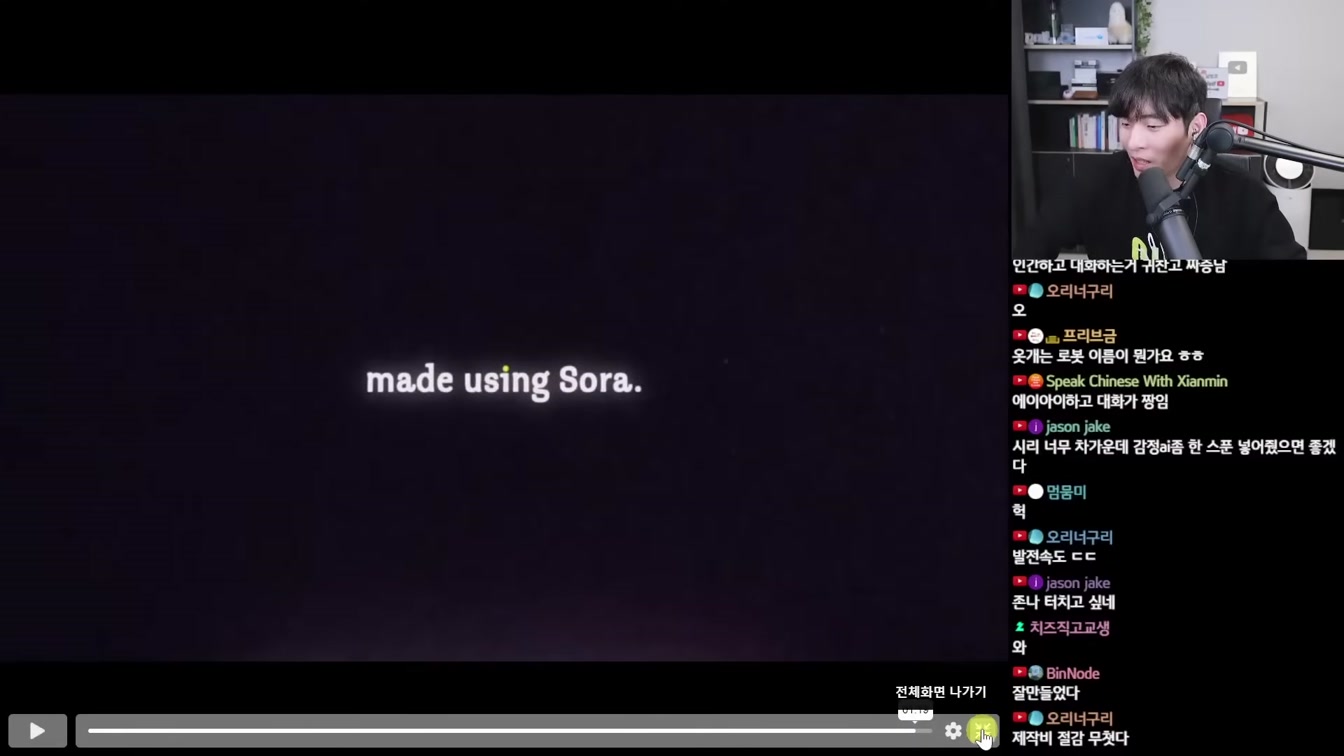This screenshot has width=1344, height=756.
Task: Click the play button in the video player
Action: pos(37,731)
